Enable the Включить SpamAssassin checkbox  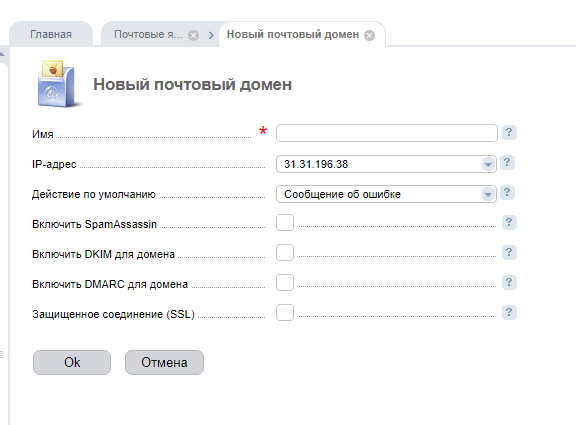coord(285,223)
